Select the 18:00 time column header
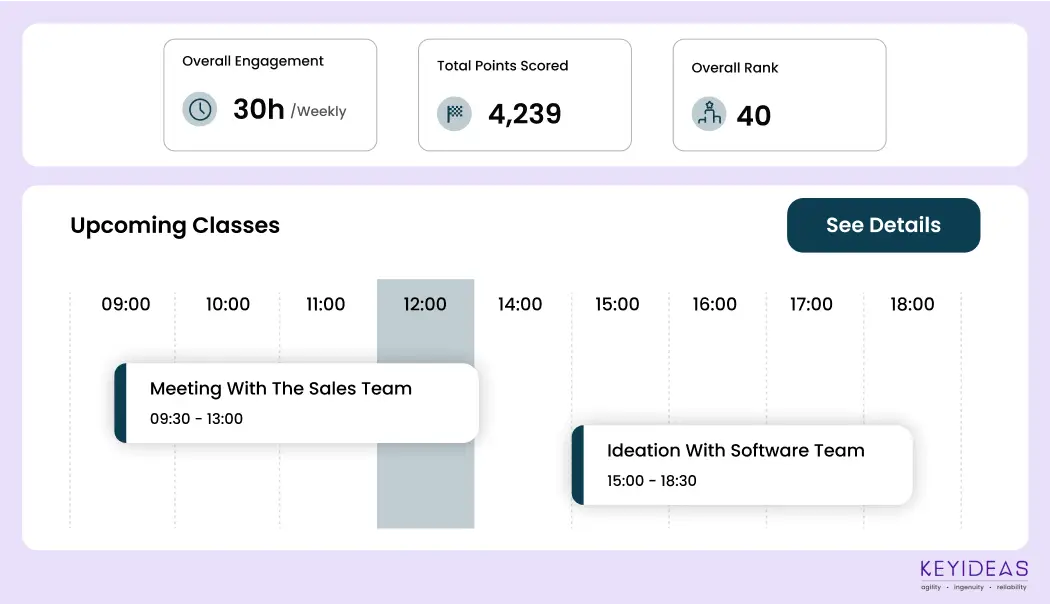 pyautogui.click(x=912, y=304)
